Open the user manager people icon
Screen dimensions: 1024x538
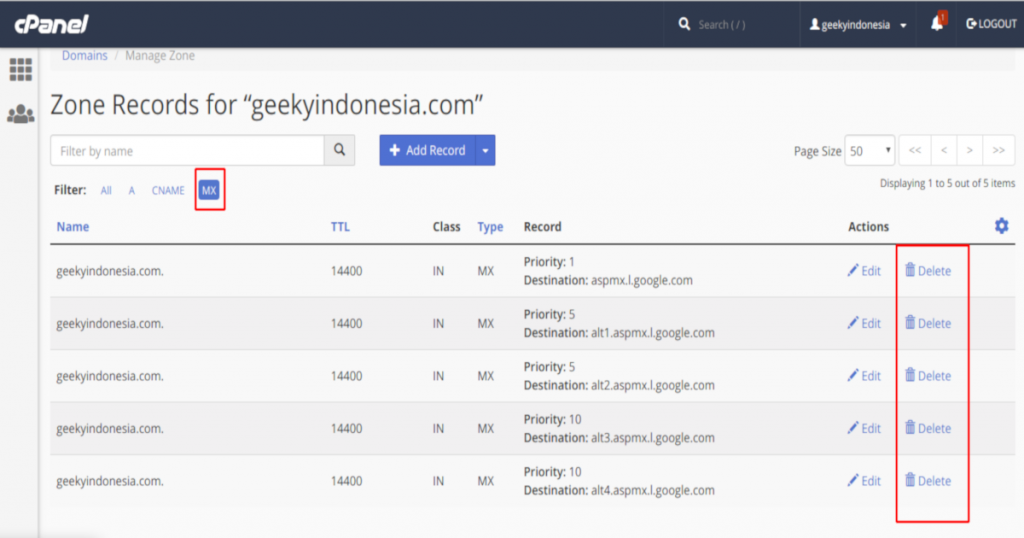tap(21, 114)
